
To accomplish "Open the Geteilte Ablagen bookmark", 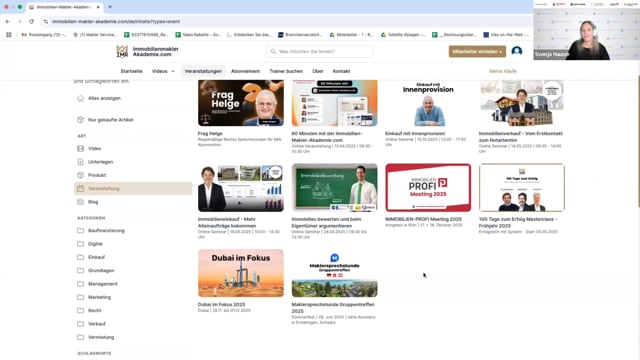I will coord(403,35).
